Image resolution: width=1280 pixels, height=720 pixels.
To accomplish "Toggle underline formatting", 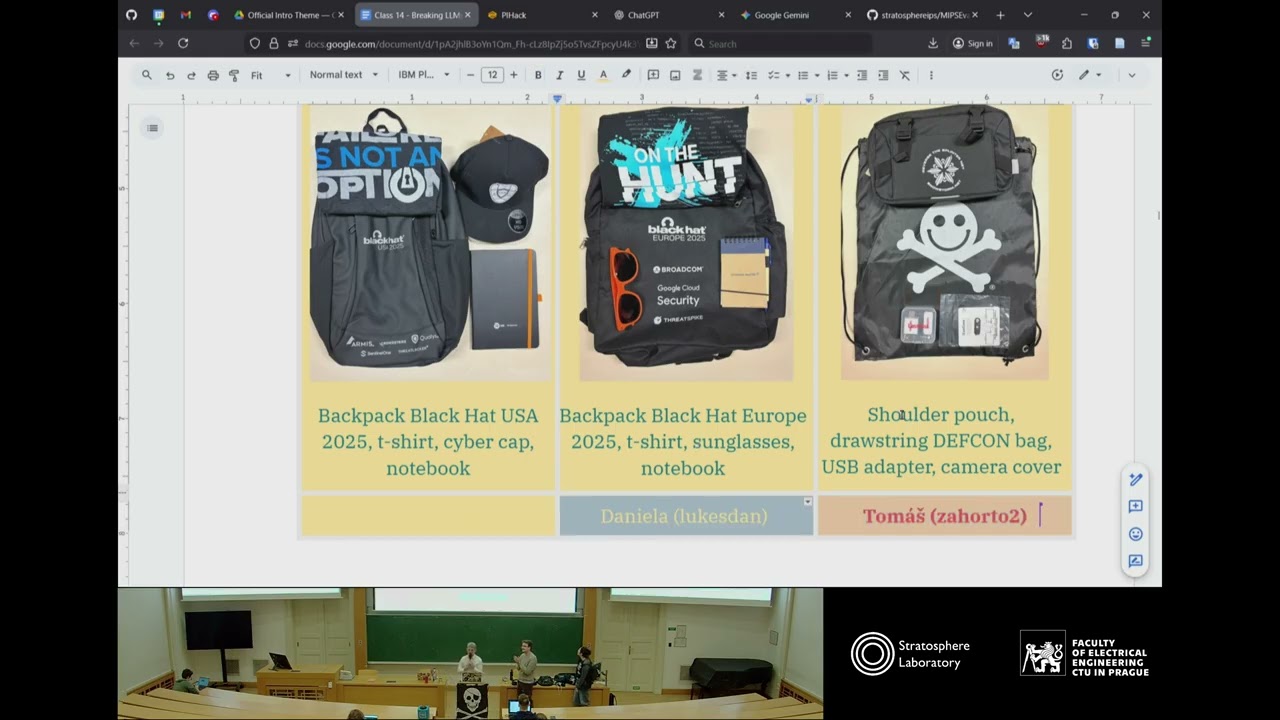I will [581, 75].
